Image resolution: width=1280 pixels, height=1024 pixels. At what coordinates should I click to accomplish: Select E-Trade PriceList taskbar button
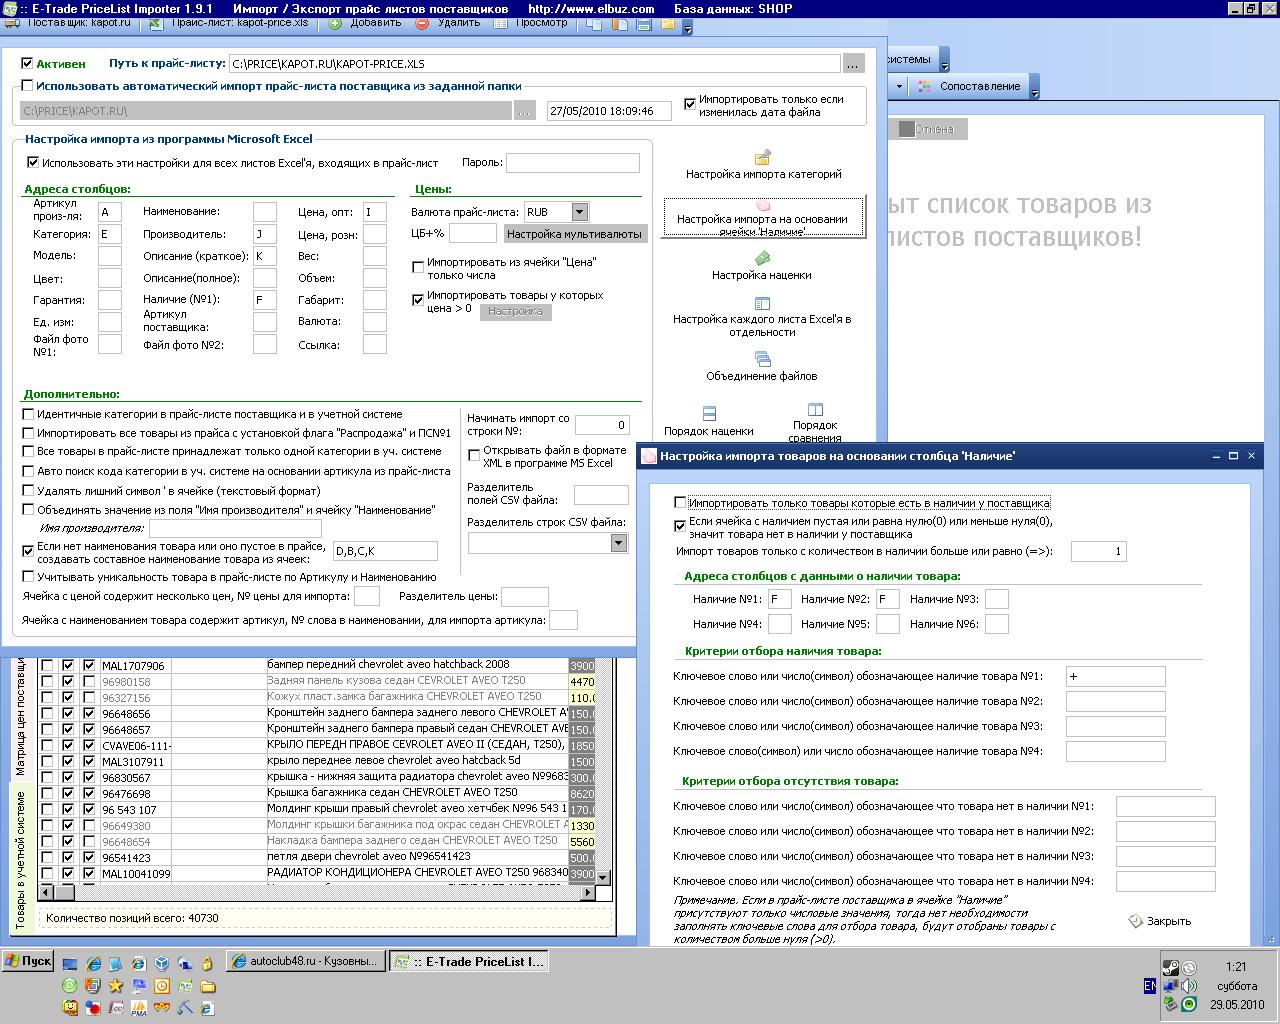pos(470,961)
